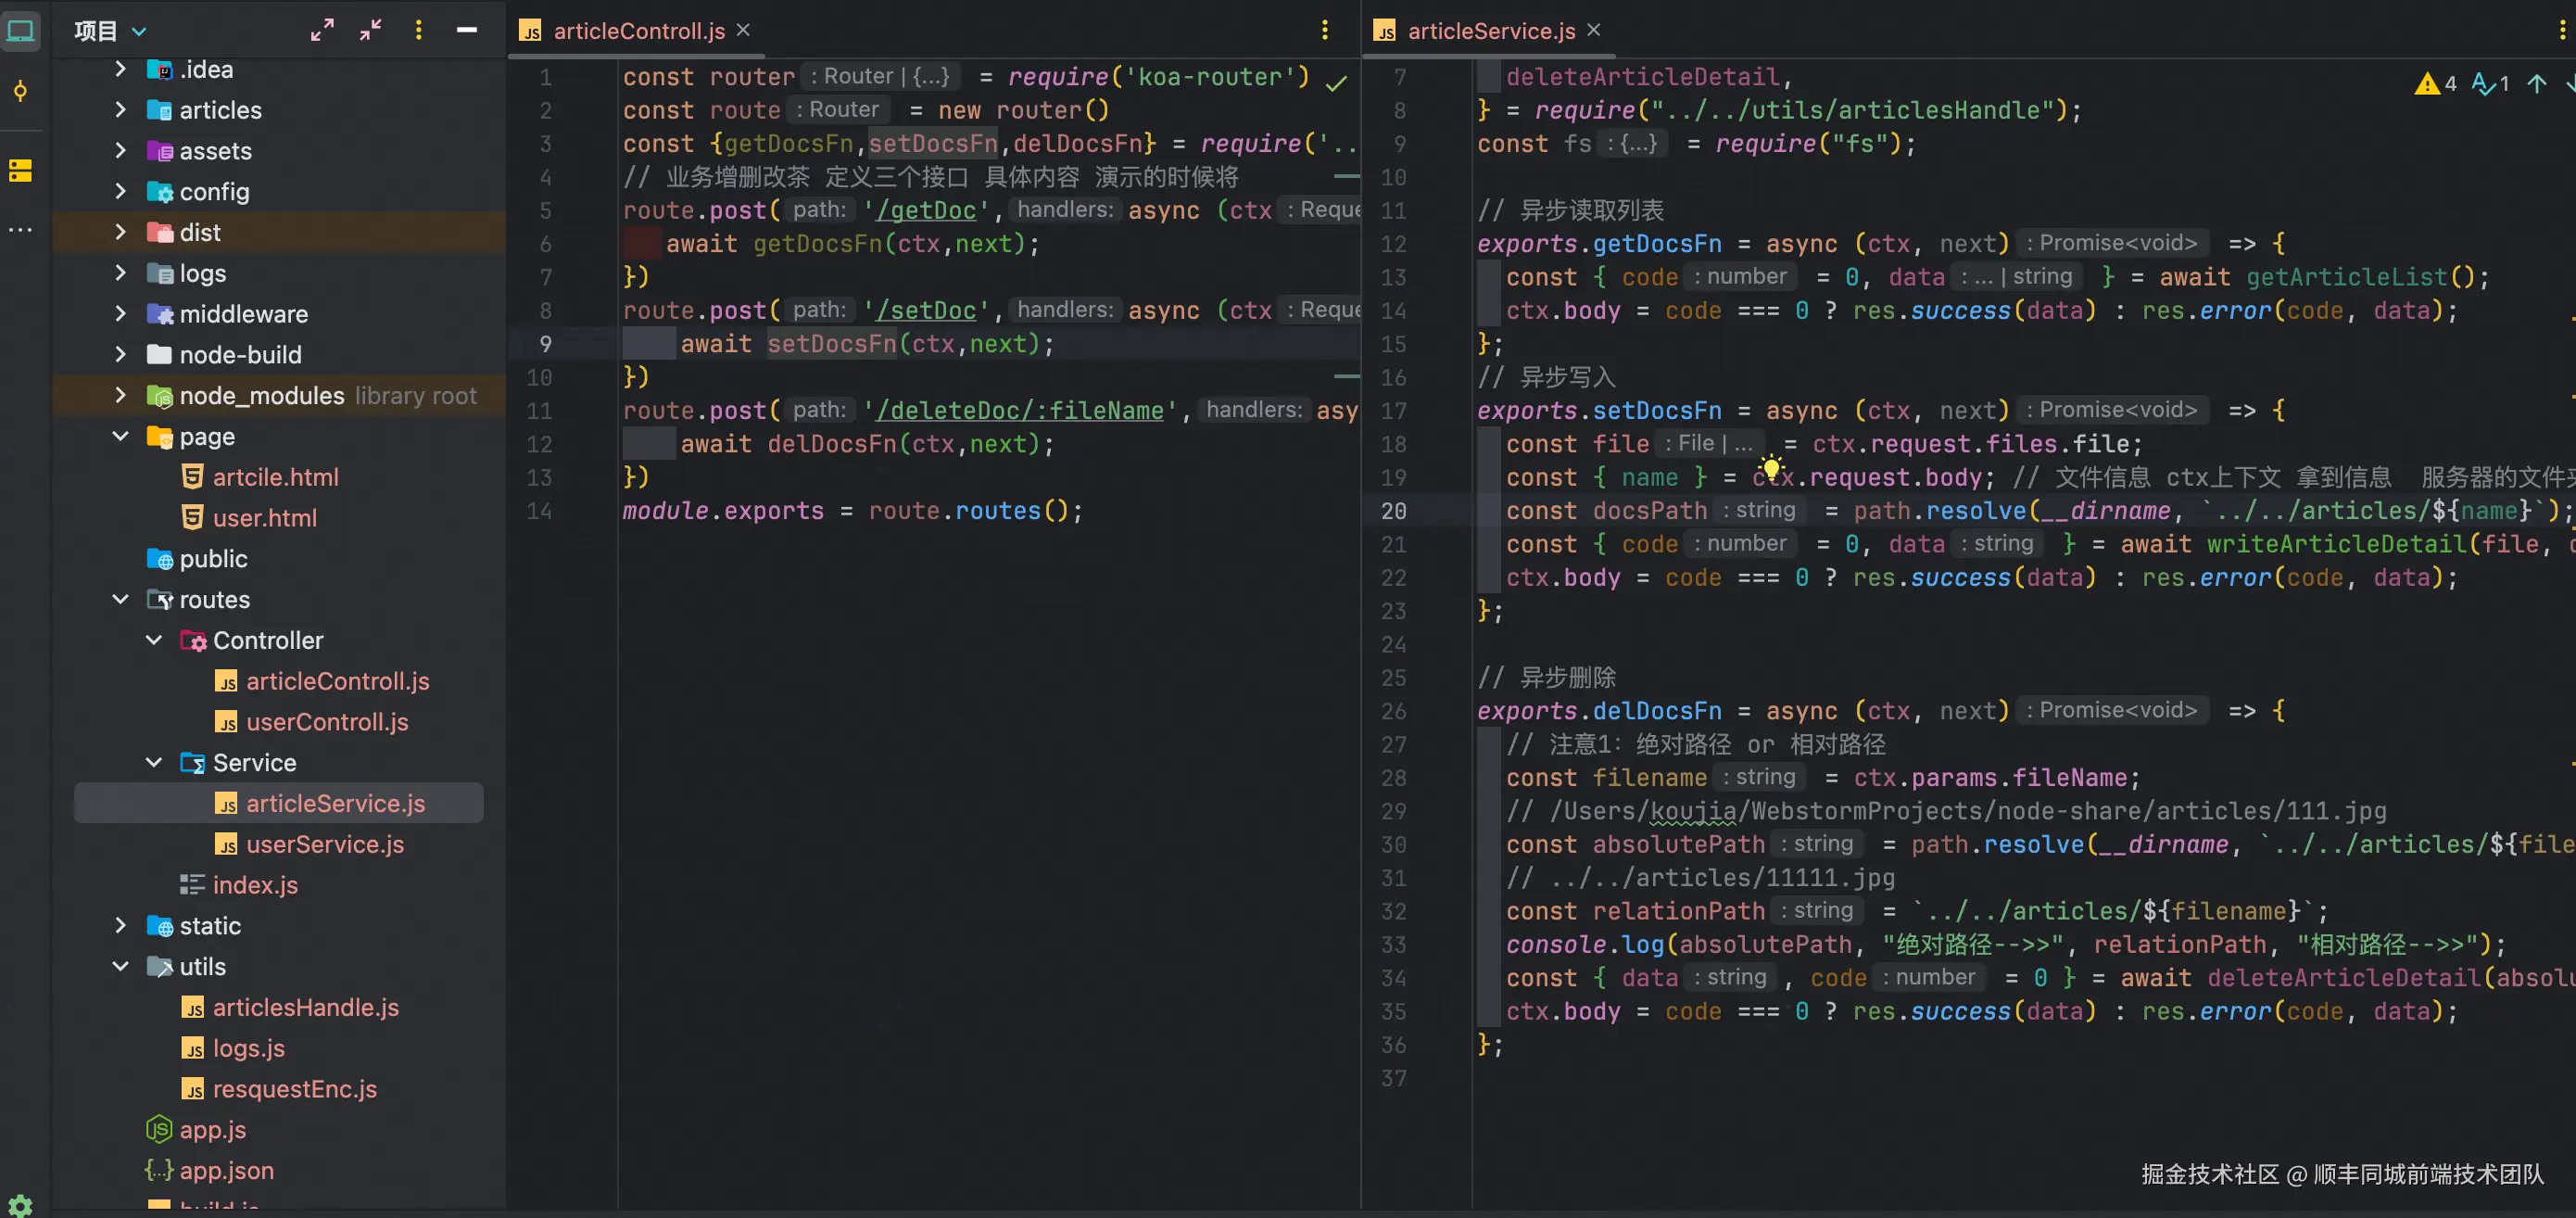This screenshot has width=2576, height=1218.
Task: Jump to previous highlighted error arrow
Action: [2536, 84]
